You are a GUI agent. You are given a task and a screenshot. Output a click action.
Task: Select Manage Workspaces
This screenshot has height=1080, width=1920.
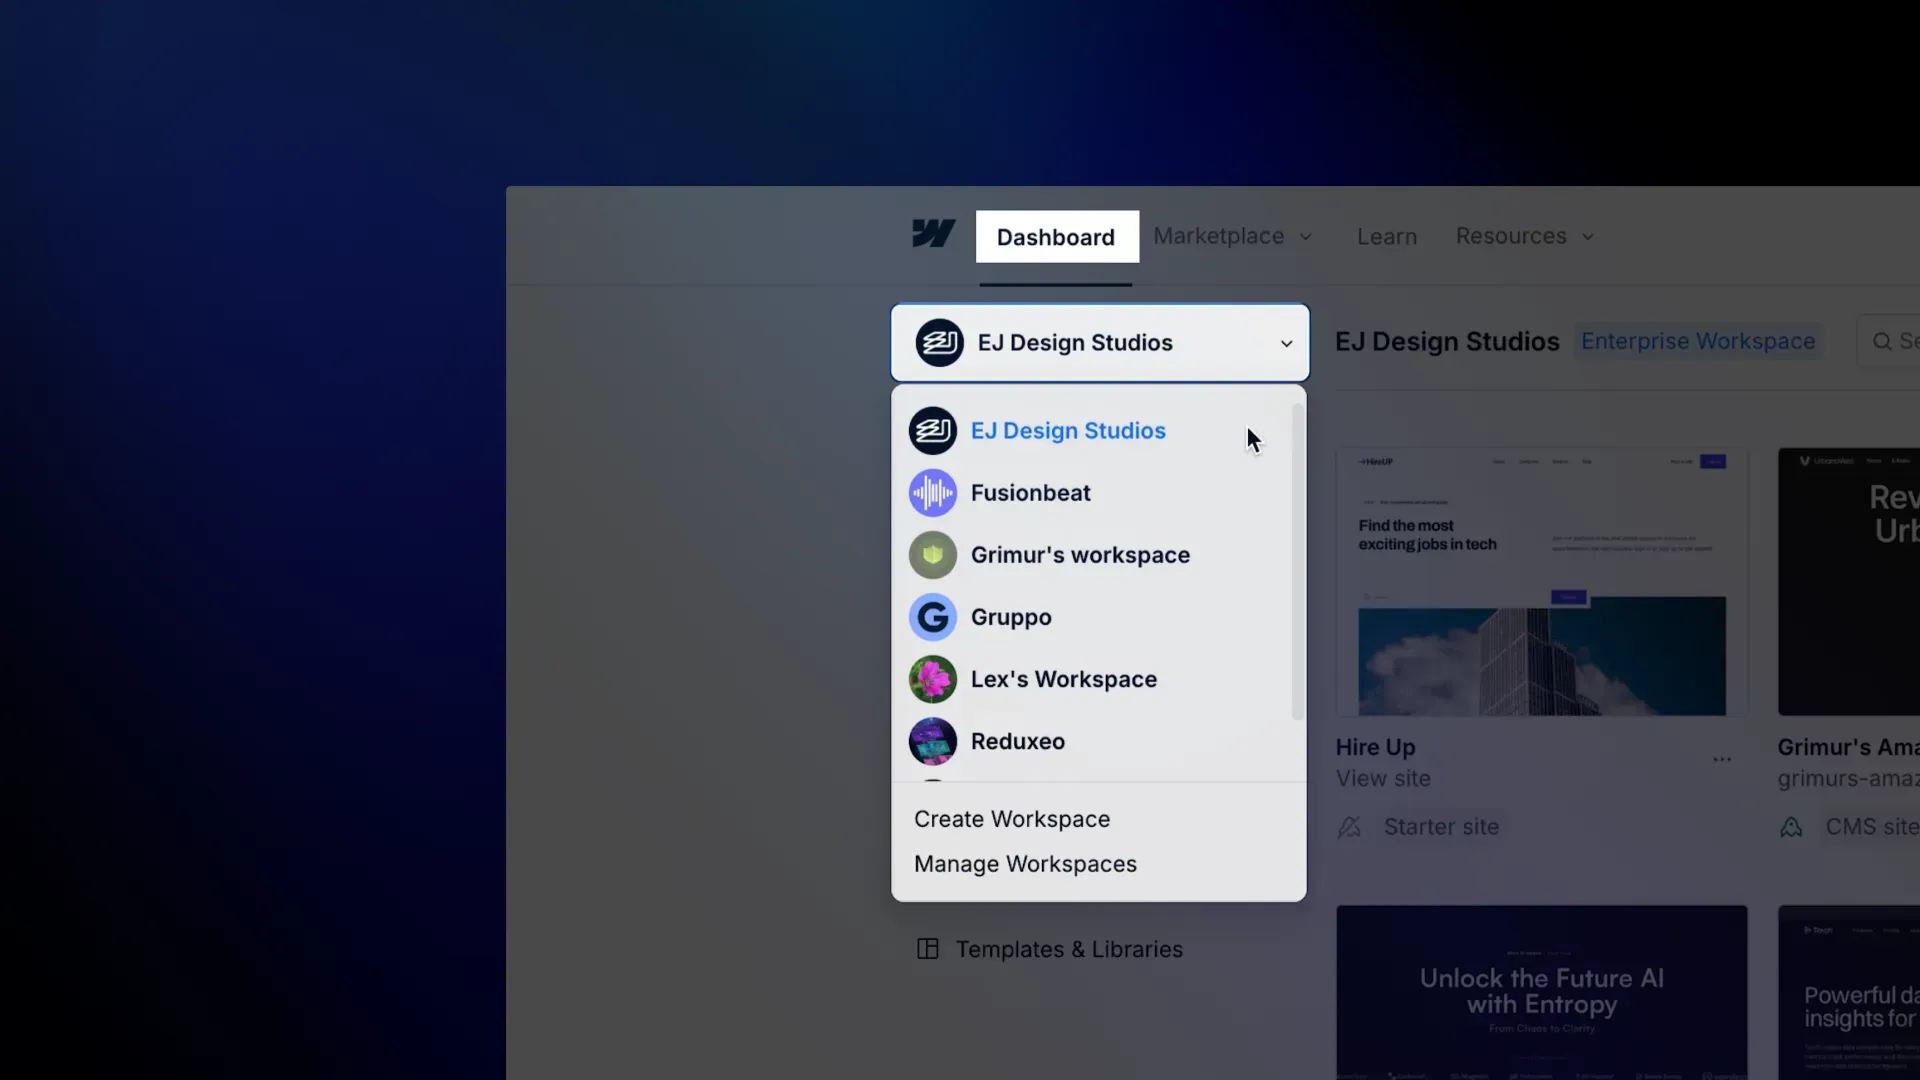(x=1025, y=863)
